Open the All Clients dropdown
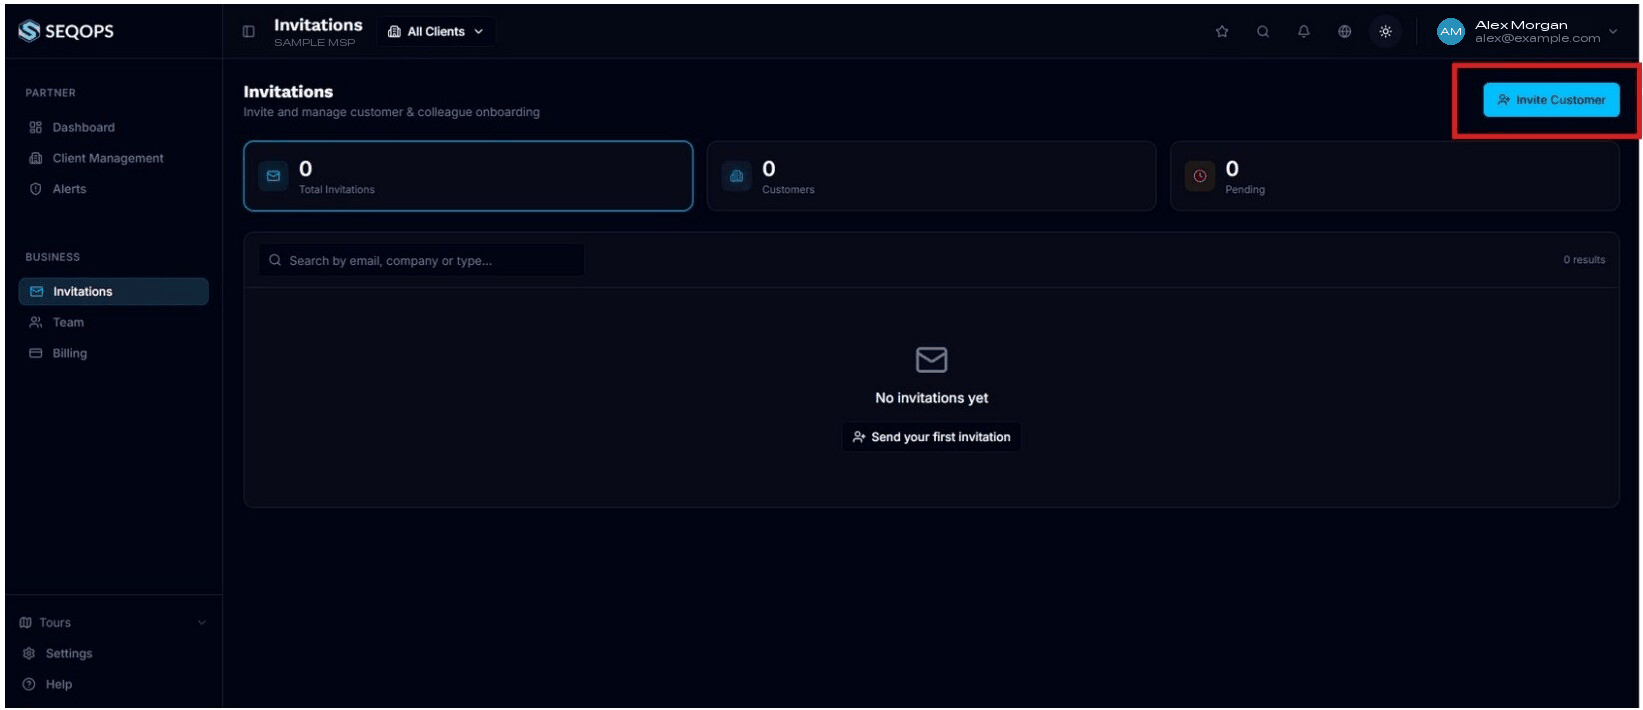This screenshot has height=710, width=1643. (436, 32)
